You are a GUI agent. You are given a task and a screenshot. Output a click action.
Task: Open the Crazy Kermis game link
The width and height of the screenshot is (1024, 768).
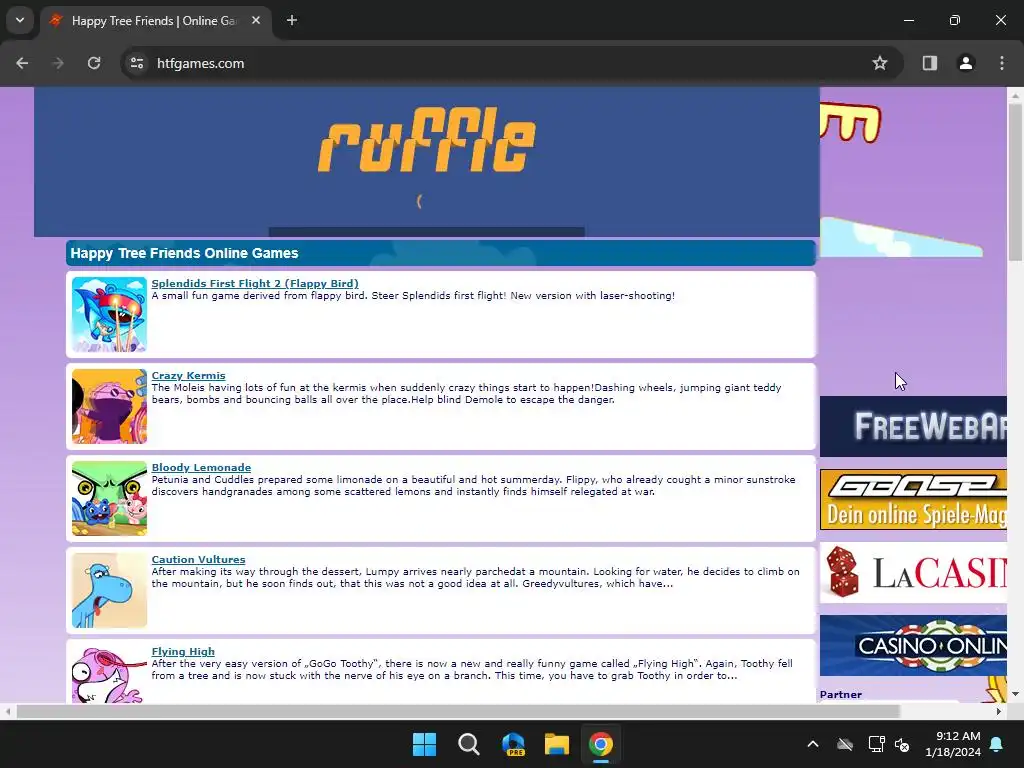188,376
